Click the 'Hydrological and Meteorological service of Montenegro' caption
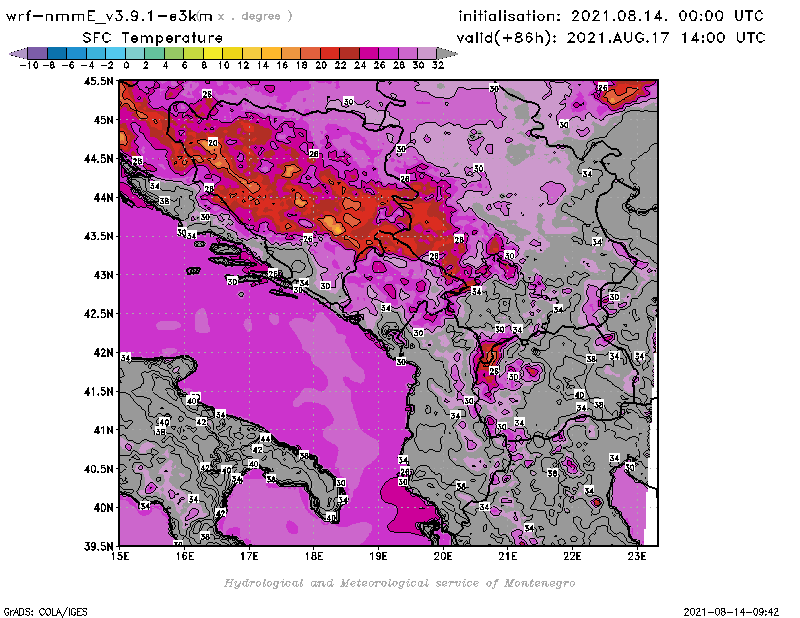This screenshot has width=800, height=618. click(399, 583)
